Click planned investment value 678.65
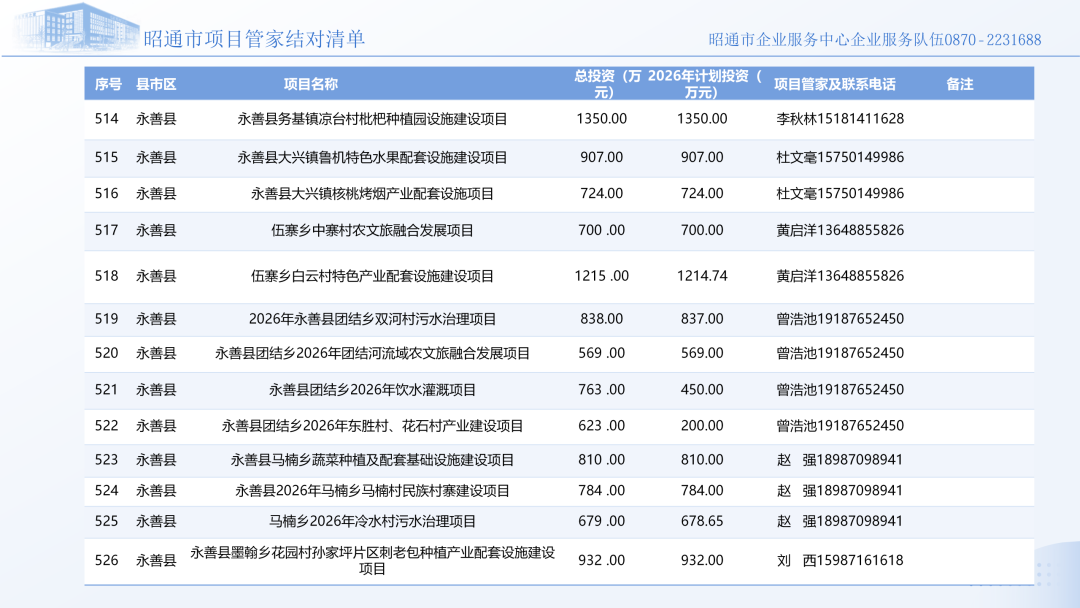This screenshot has height=608, width=1080. pos(702,521)
